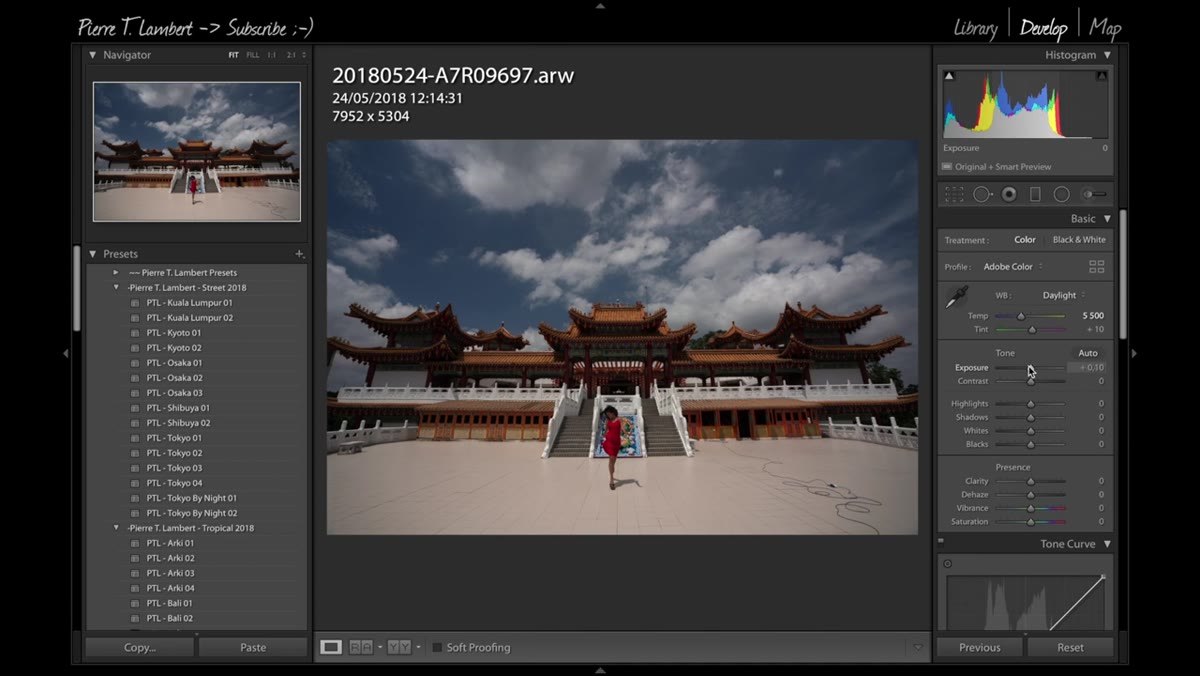The image size is (1200, 676).
Task: Switch to the Develop module
Action: tap(1043, 27)
